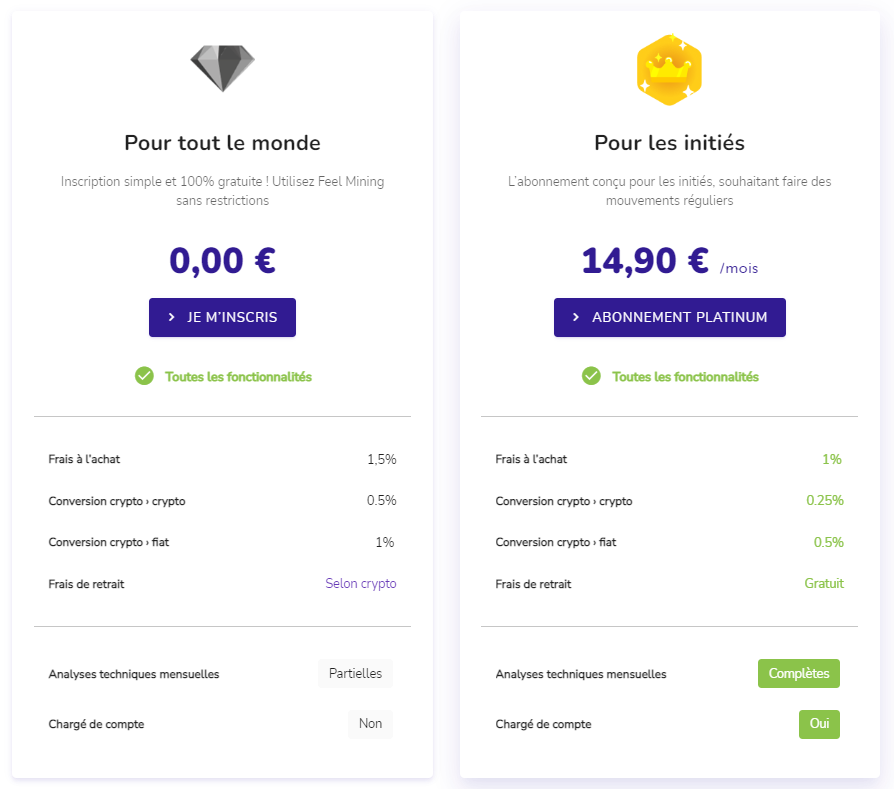Click the green 'Complètes' badge
Image resolution: width=894 pixels, height=789 pixels.
coord(798,673)
